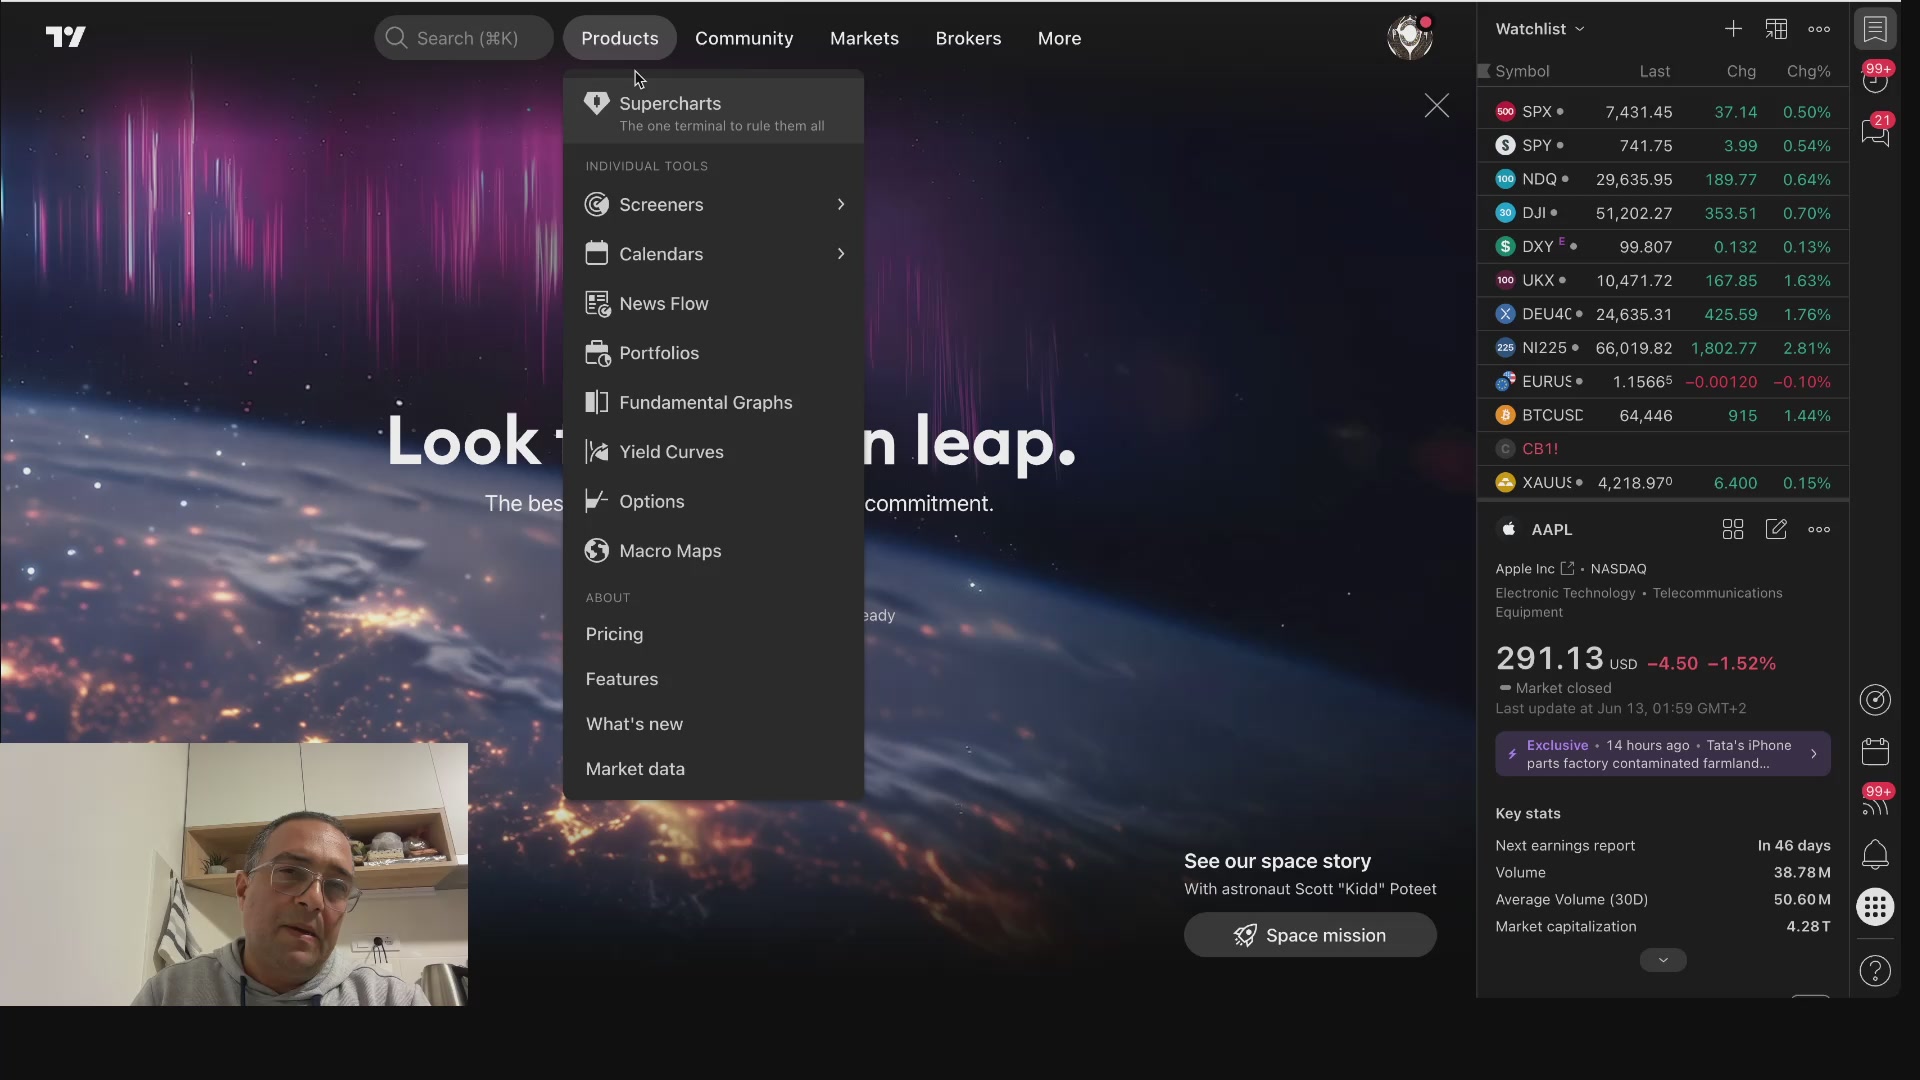Screen dimensions: 1920x1080
Task: Open Fundamental Graphs tool
Action: tap(714, 402)
